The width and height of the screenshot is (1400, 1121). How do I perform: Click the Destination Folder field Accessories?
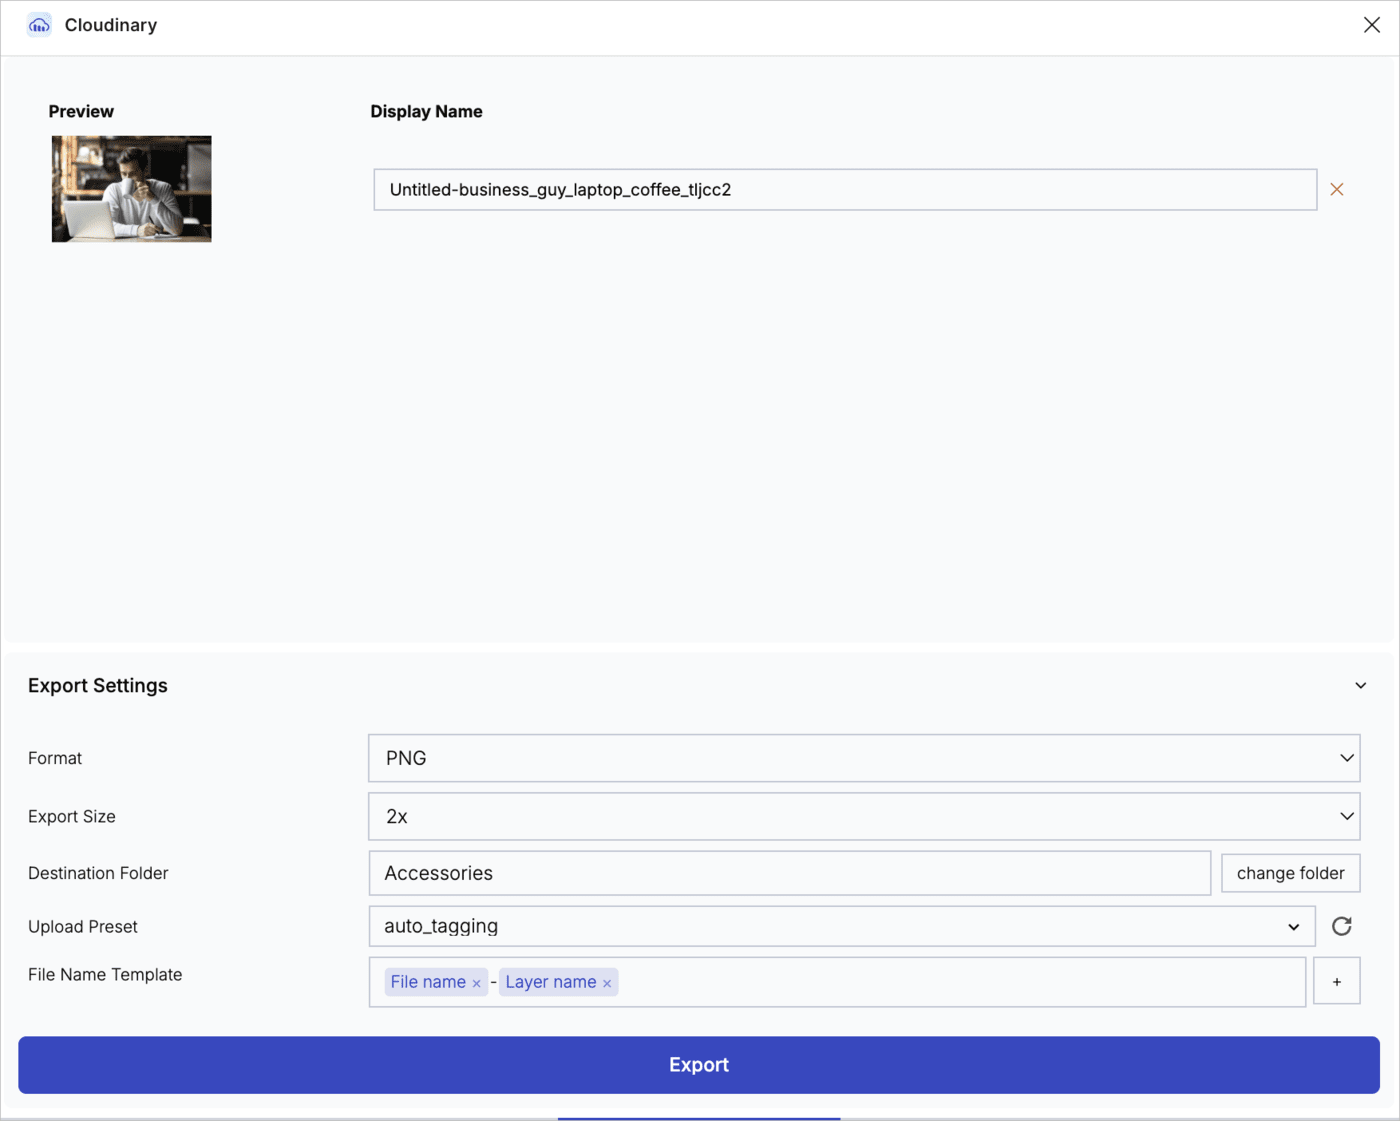[x=790, y=873]
